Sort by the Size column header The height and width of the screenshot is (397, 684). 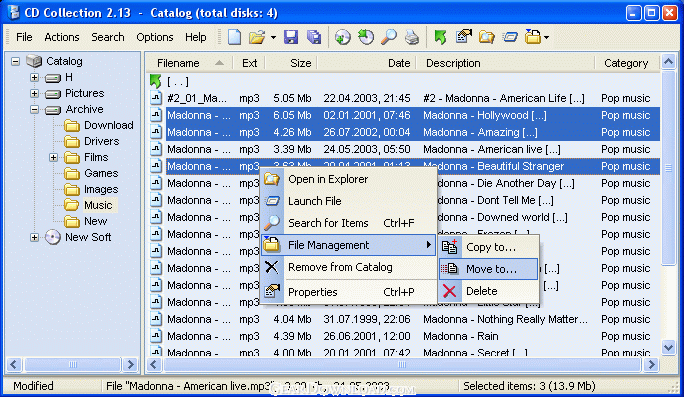pyautogui.click(x=291, y=63)
